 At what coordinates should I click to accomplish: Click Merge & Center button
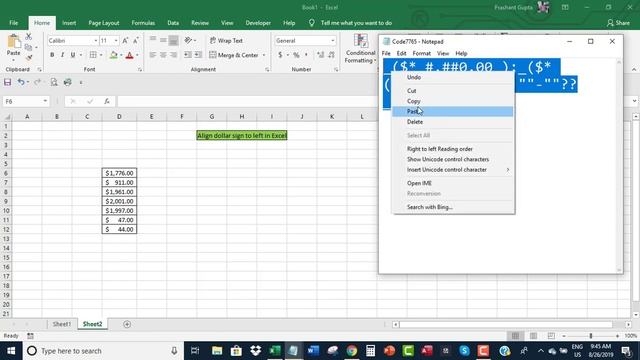point(234,55)
